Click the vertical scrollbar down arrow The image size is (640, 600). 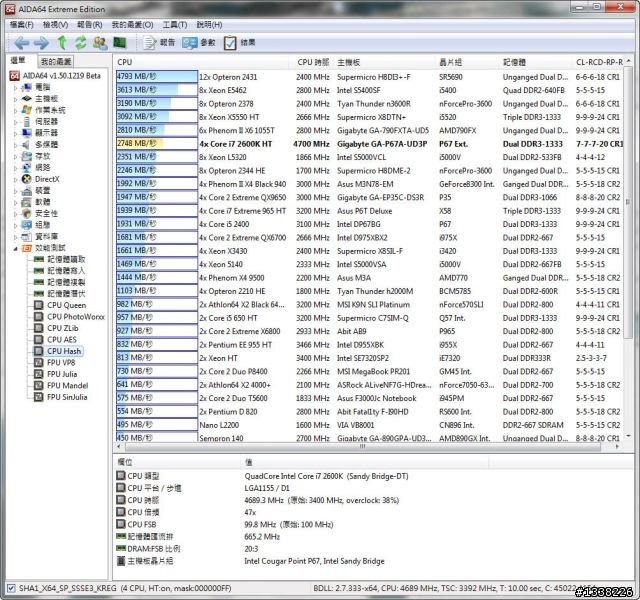click(x=628, y=436)
